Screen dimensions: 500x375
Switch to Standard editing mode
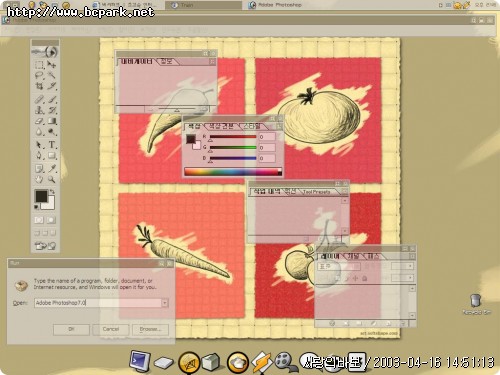[39, 220]
